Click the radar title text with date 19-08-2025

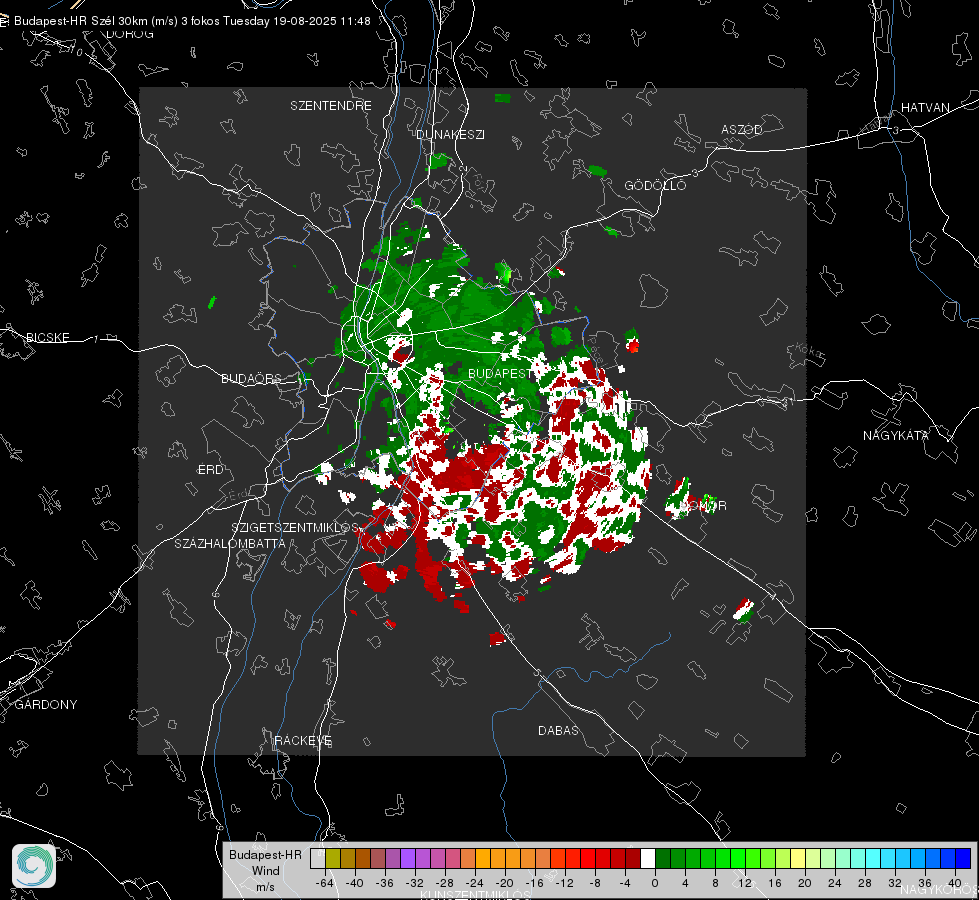click(x=192, y=21)
